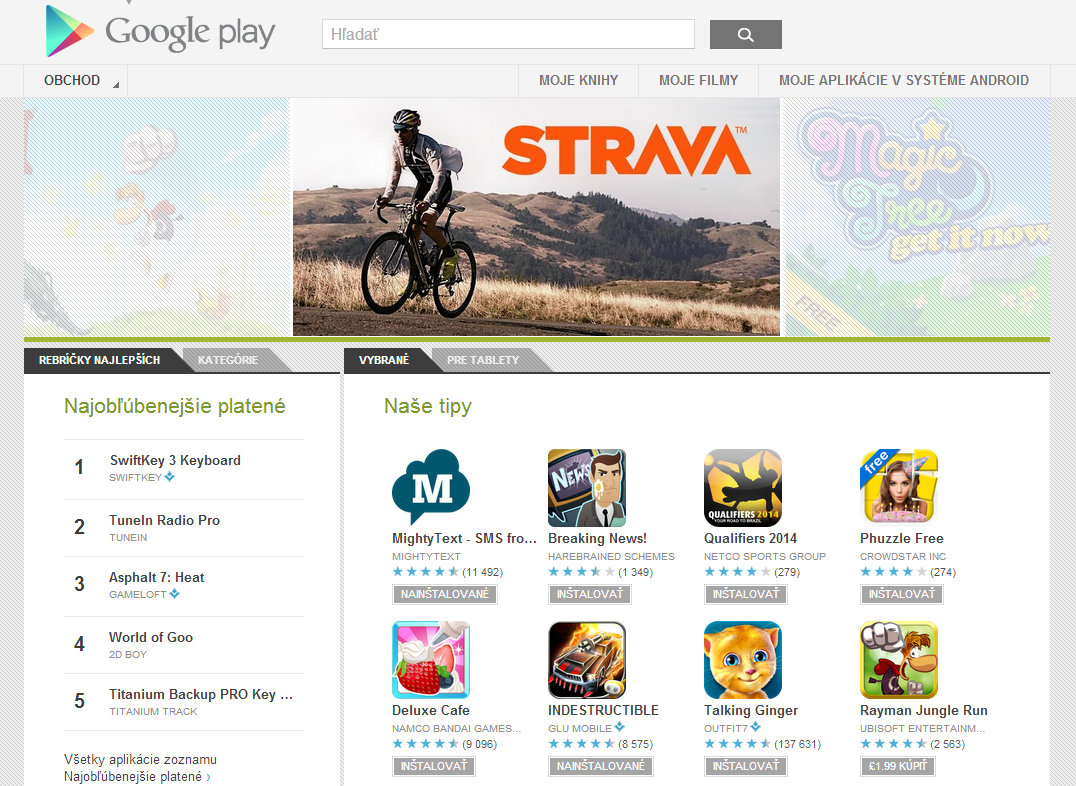Screen dimensions: 1076x786
Task: Switch to the PRE TABLETY tab
Action: [483, 360]
